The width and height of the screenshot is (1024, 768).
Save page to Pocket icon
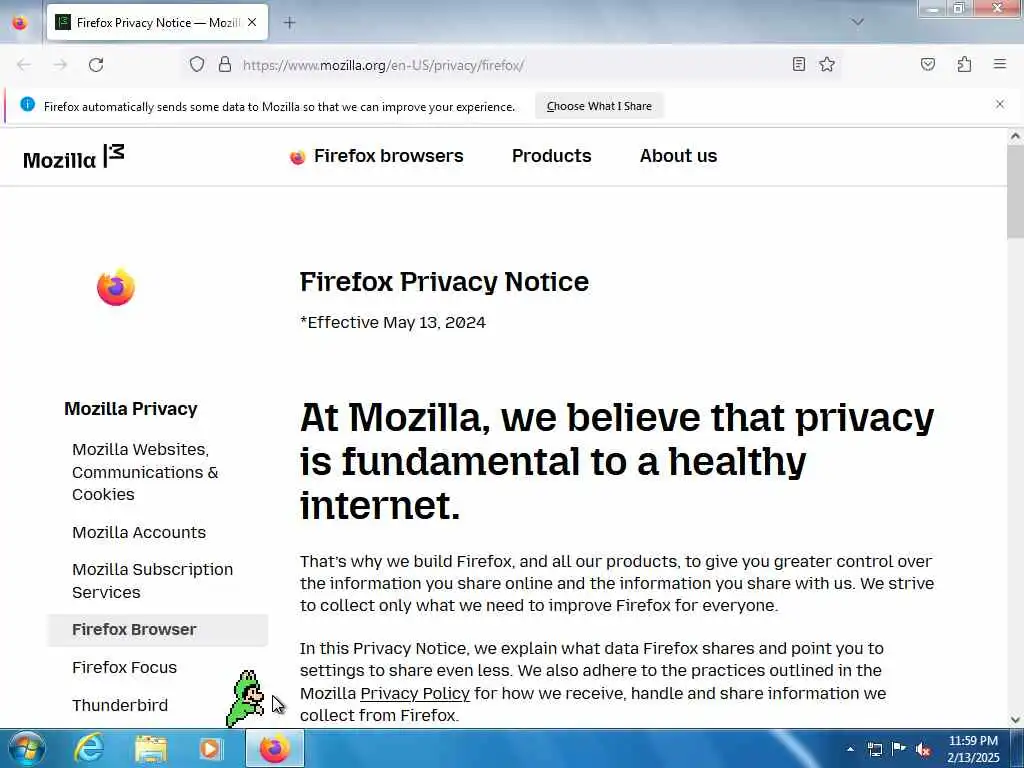click(927, 64)
